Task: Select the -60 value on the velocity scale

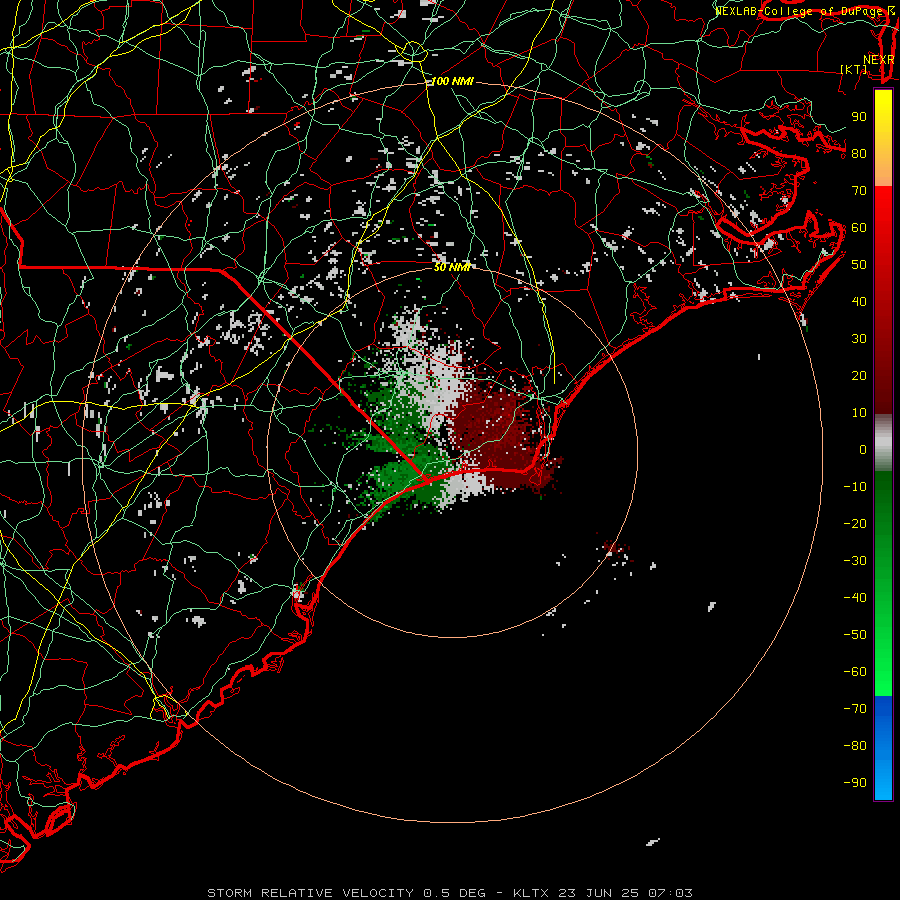Action: tap(855, 672)
